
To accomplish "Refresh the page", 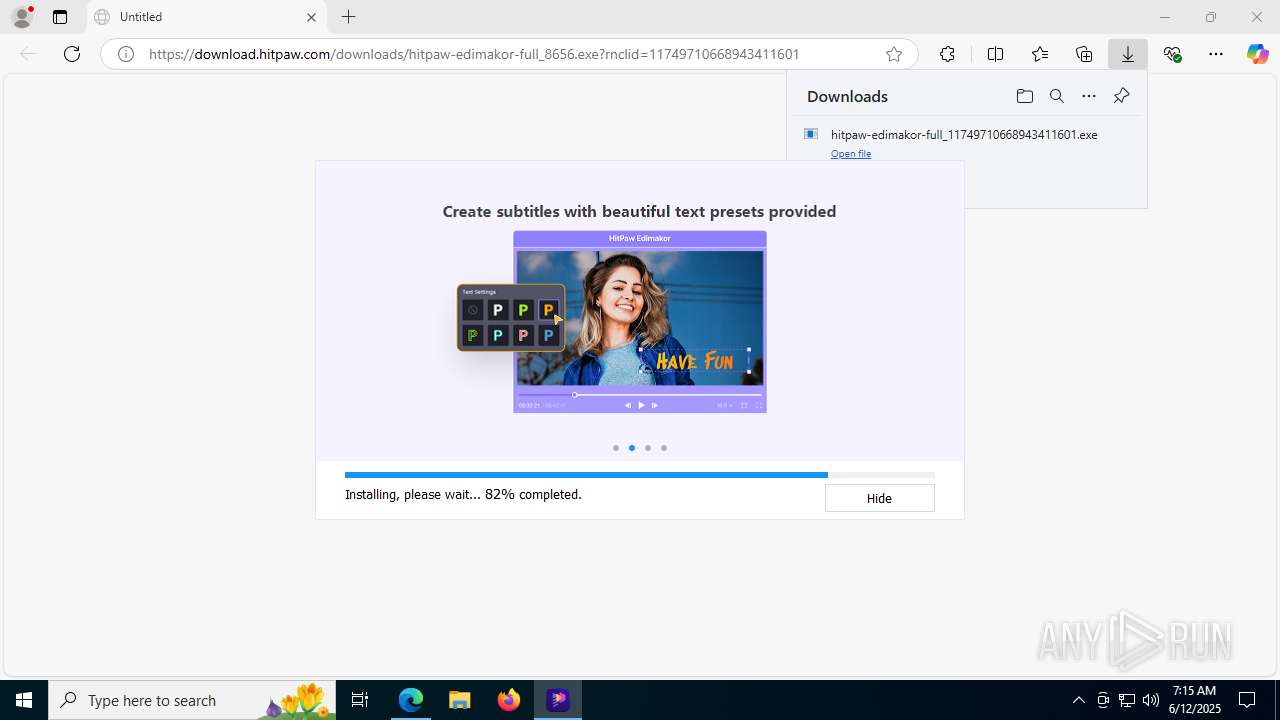I will click(x=72, y=54).
